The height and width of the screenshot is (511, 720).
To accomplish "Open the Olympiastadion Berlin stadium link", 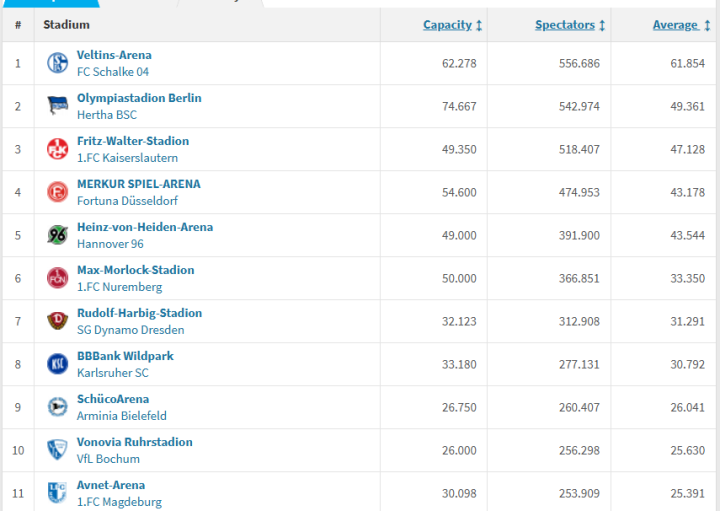I will (139, 98).
